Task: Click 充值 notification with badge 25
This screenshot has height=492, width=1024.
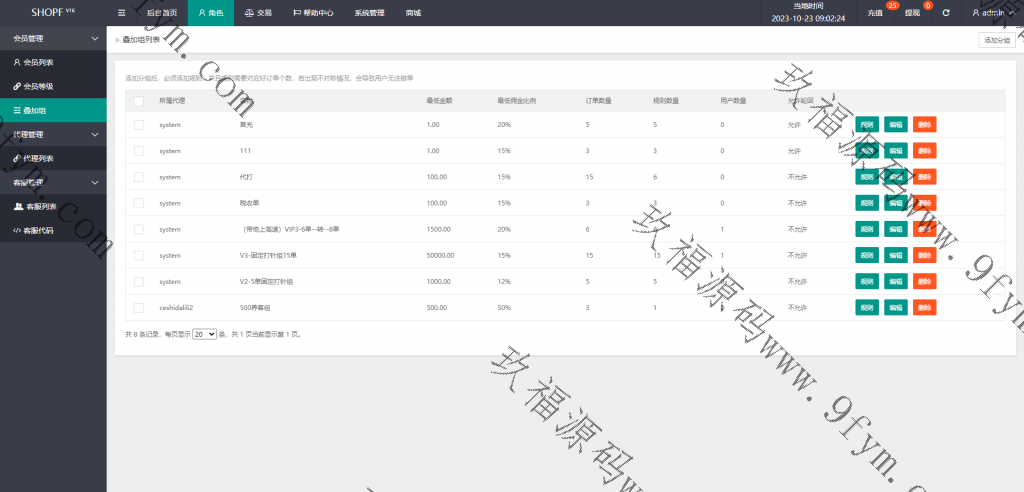Action: (875, 13)
